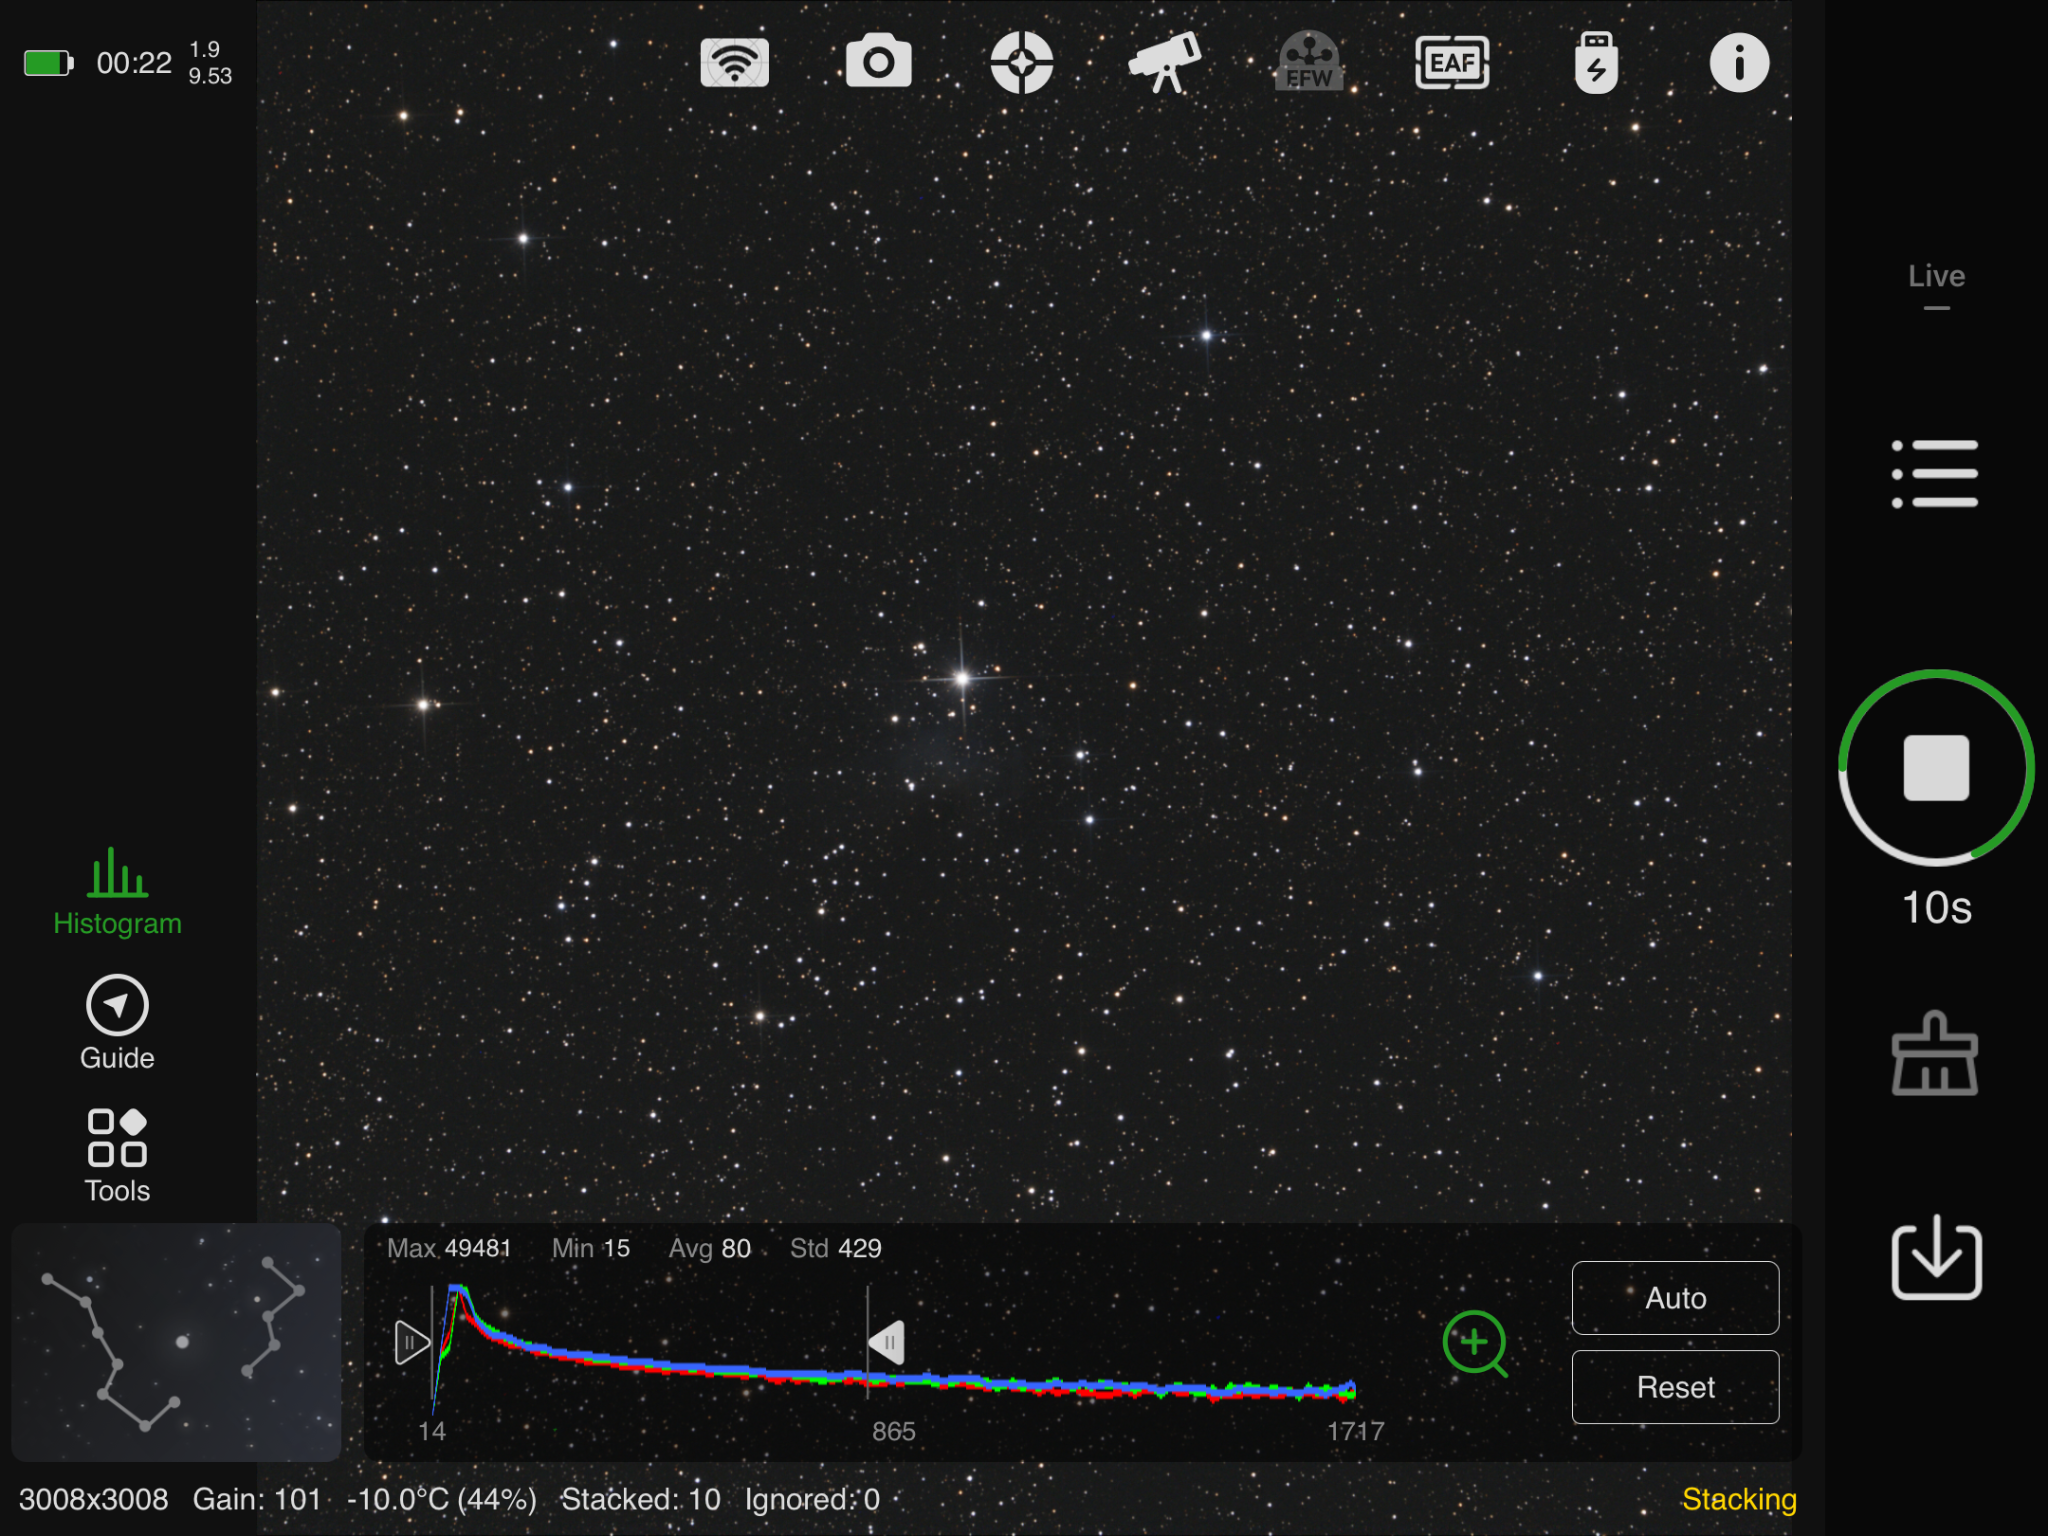Open main camera settings icon
2048x1536 pixels.
tap(878, 63)
